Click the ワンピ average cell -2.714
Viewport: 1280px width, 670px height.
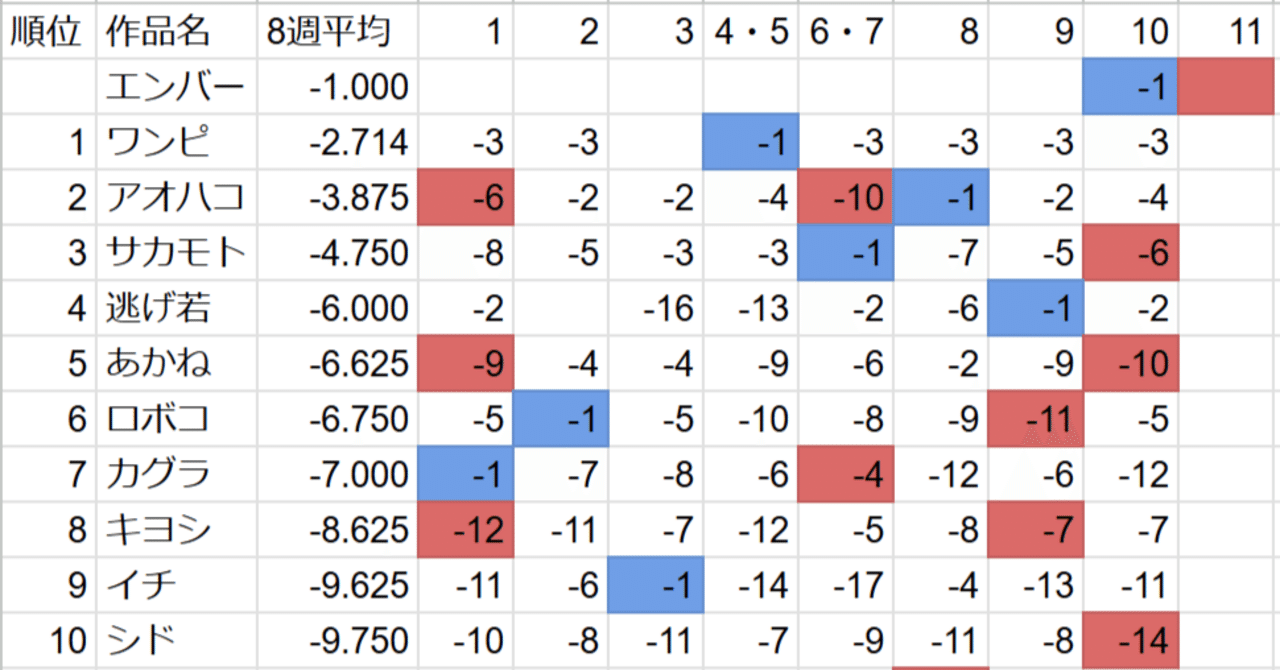(337, 142)
